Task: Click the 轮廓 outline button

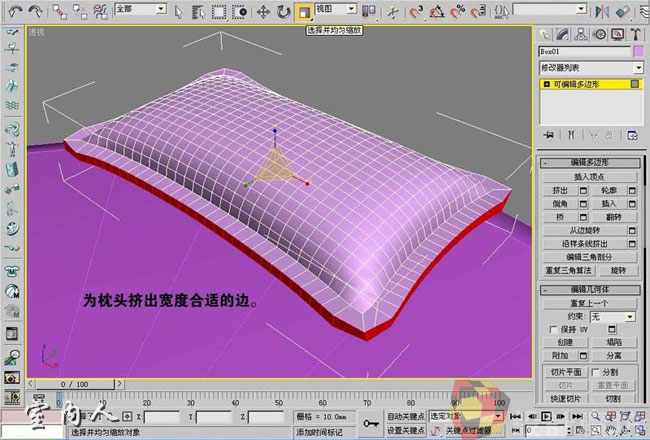Action: tap(609, 190)
